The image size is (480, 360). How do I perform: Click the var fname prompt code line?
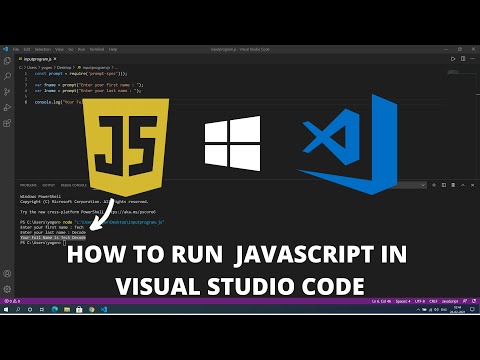tap(89, 85)
